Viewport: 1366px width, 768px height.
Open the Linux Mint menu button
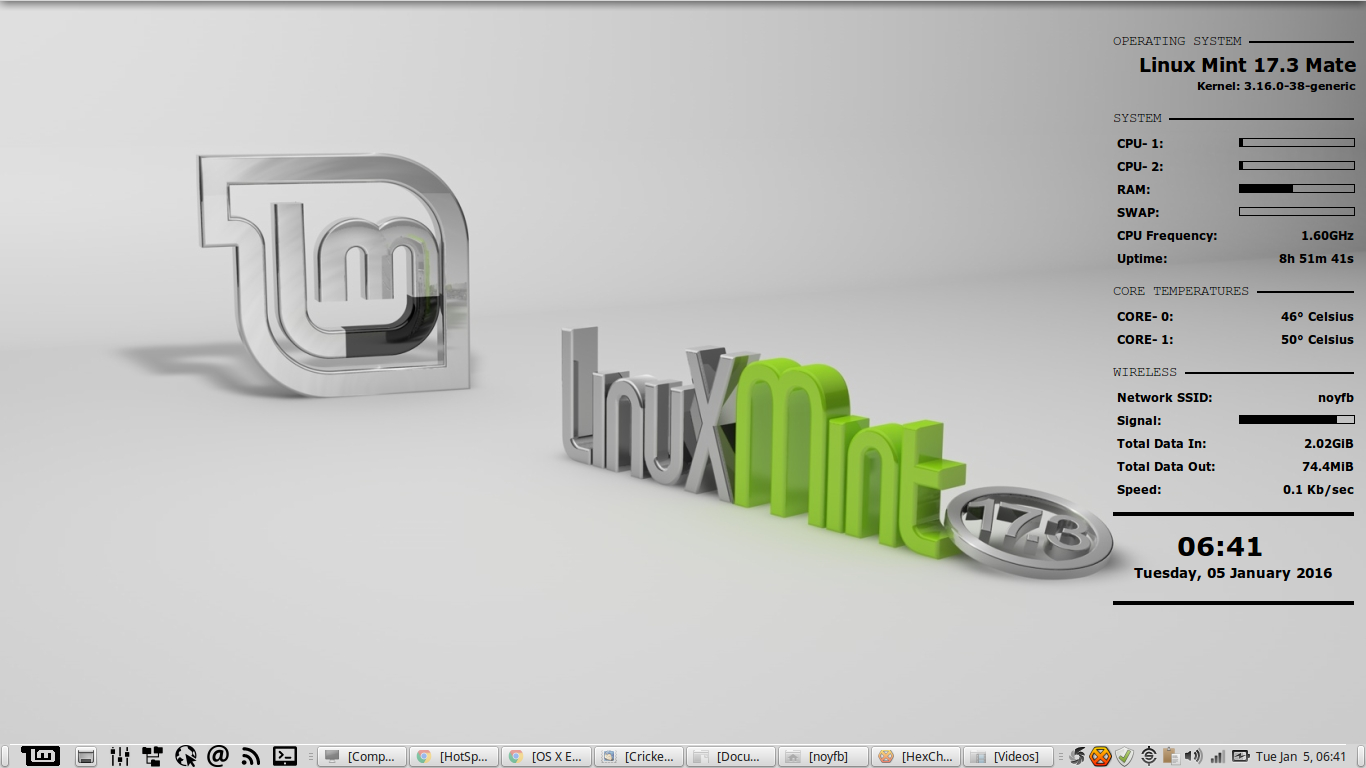[41, 756]
